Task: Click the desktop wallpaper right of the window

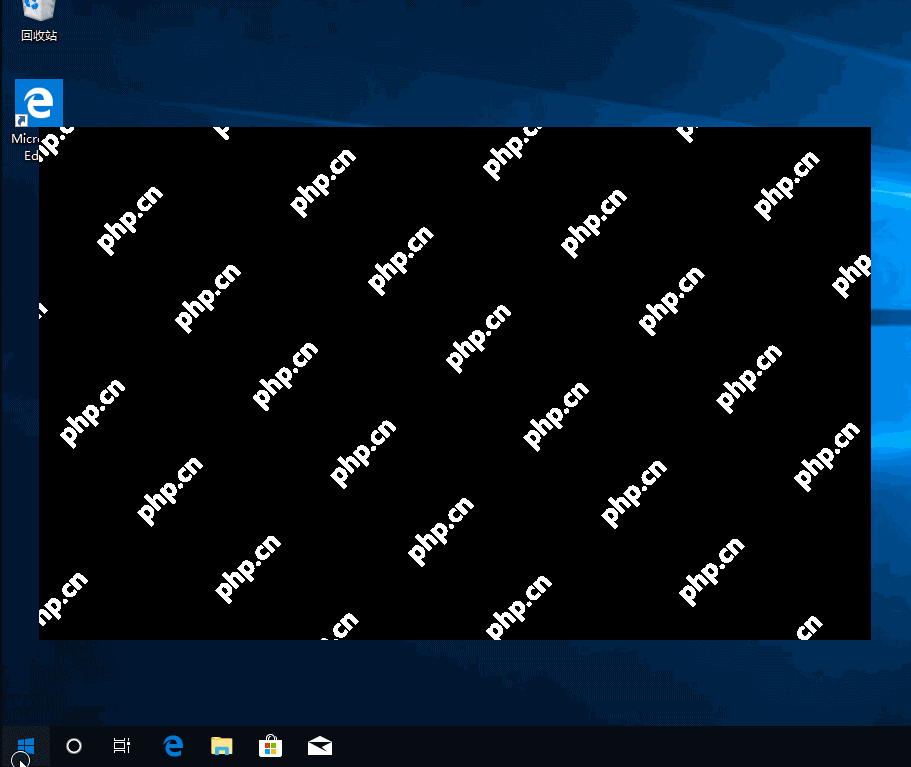Action: [890, 400]
